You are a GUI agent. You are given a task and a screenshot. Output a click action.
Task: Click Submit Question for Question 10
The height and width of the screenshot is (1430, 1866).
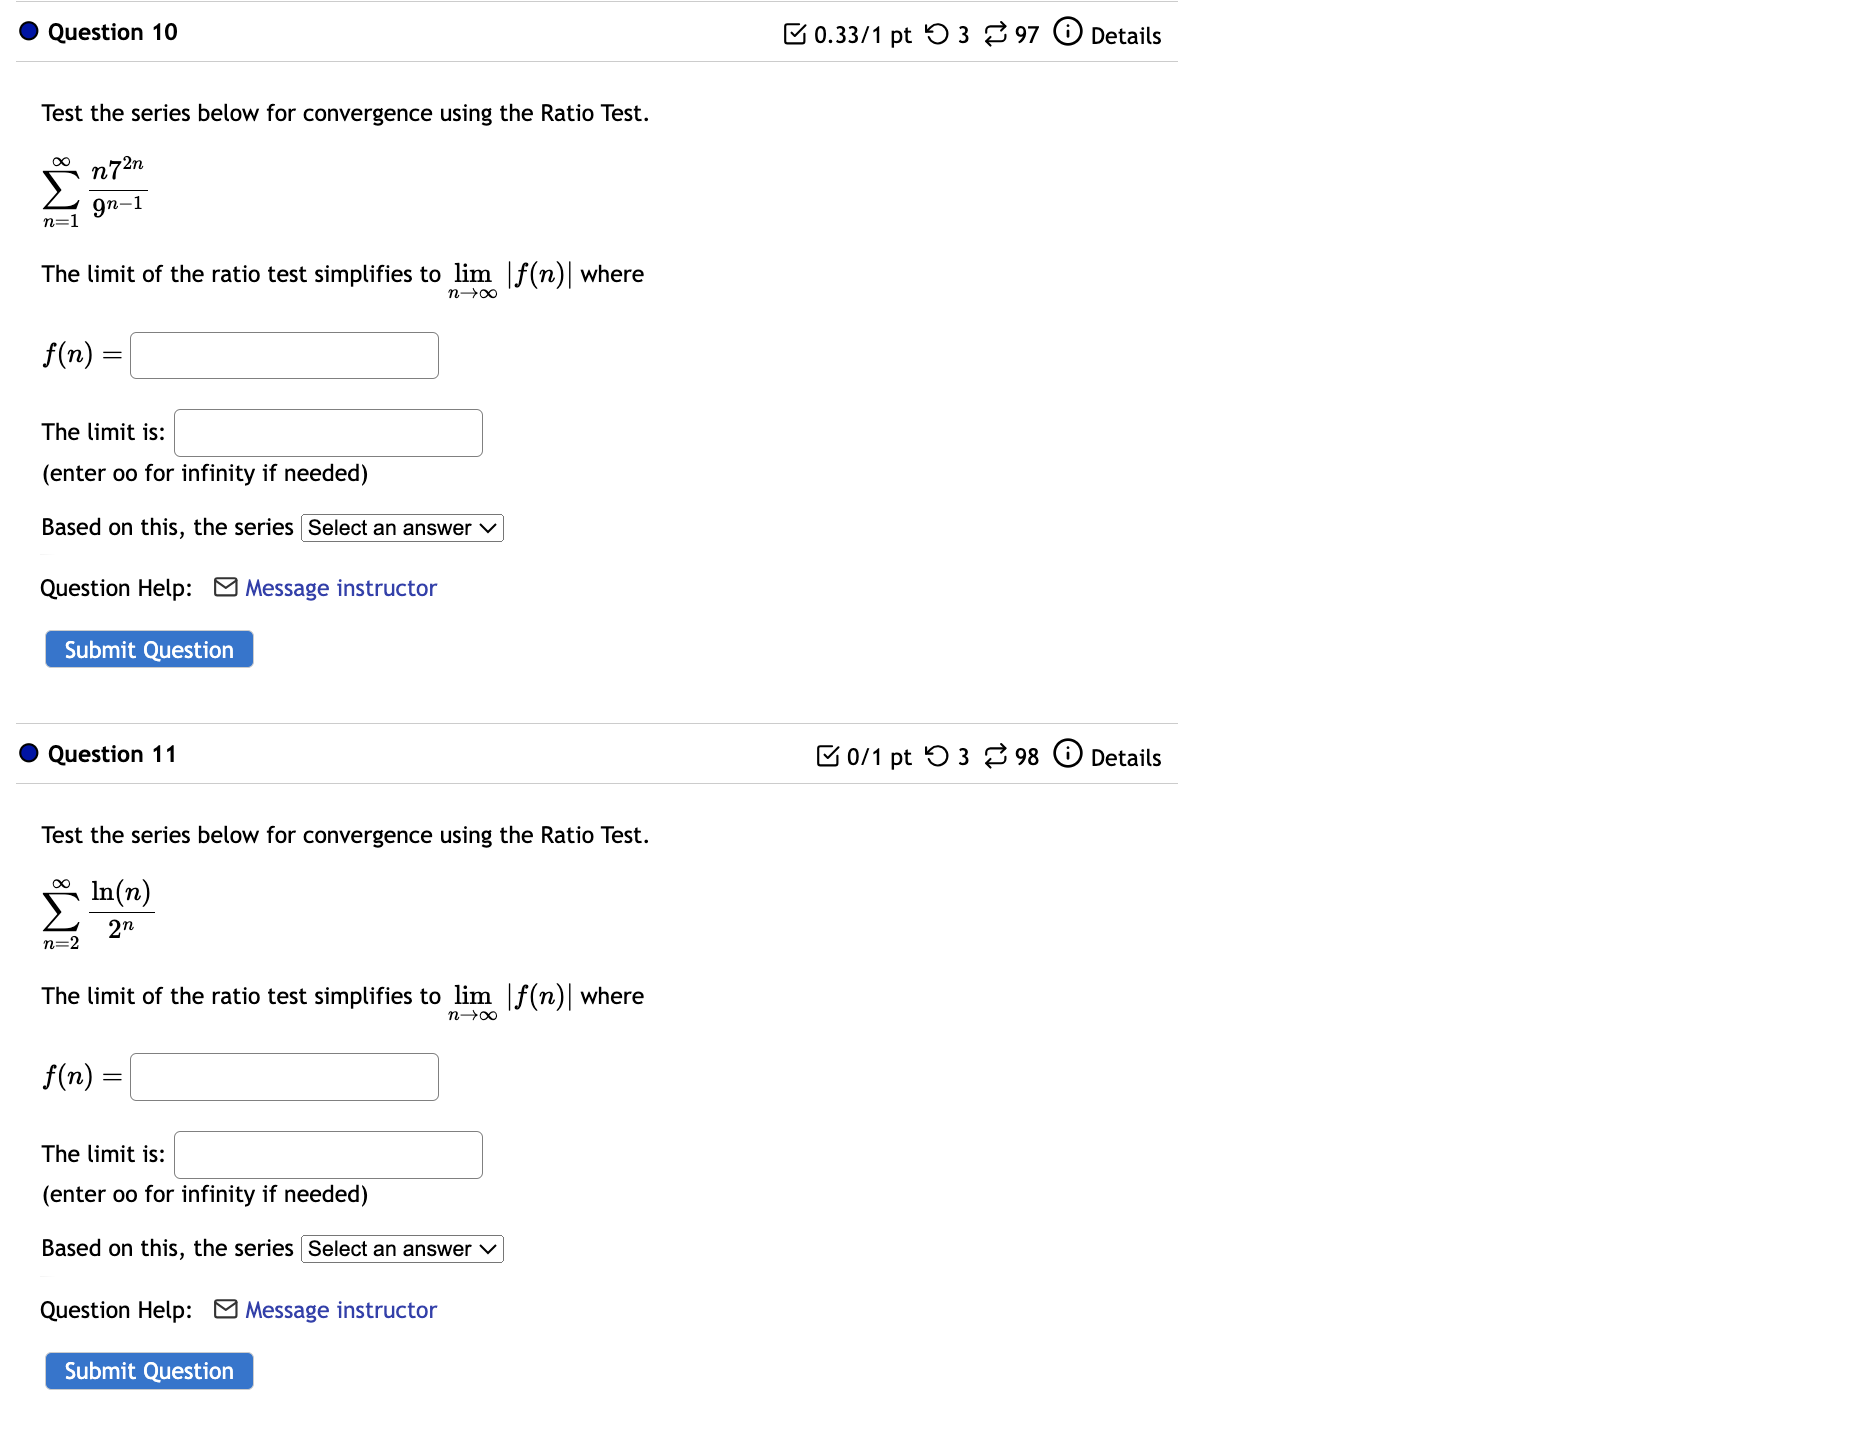(148, 649)
